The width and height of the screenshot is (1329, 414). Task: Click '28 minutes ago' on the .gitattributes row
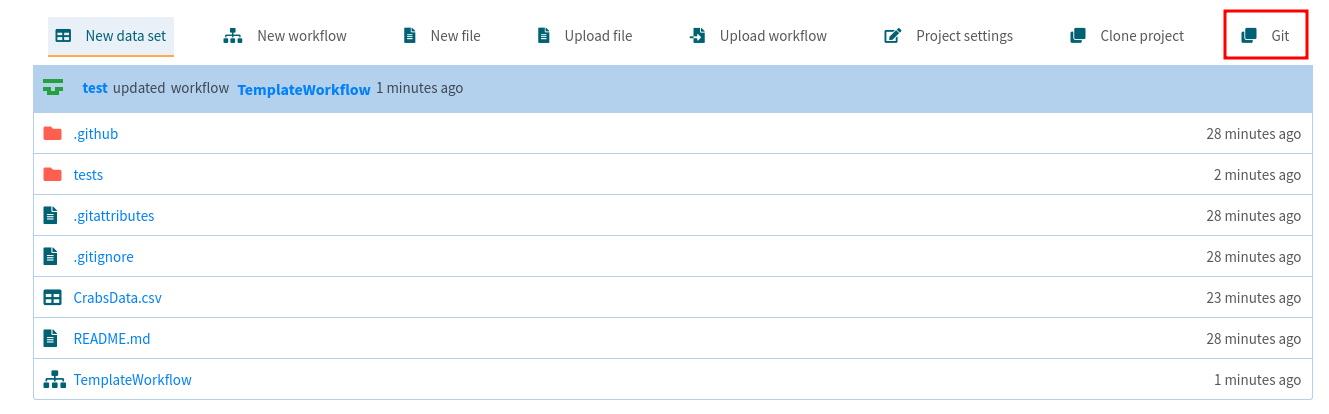click(x=1254, y=216)
